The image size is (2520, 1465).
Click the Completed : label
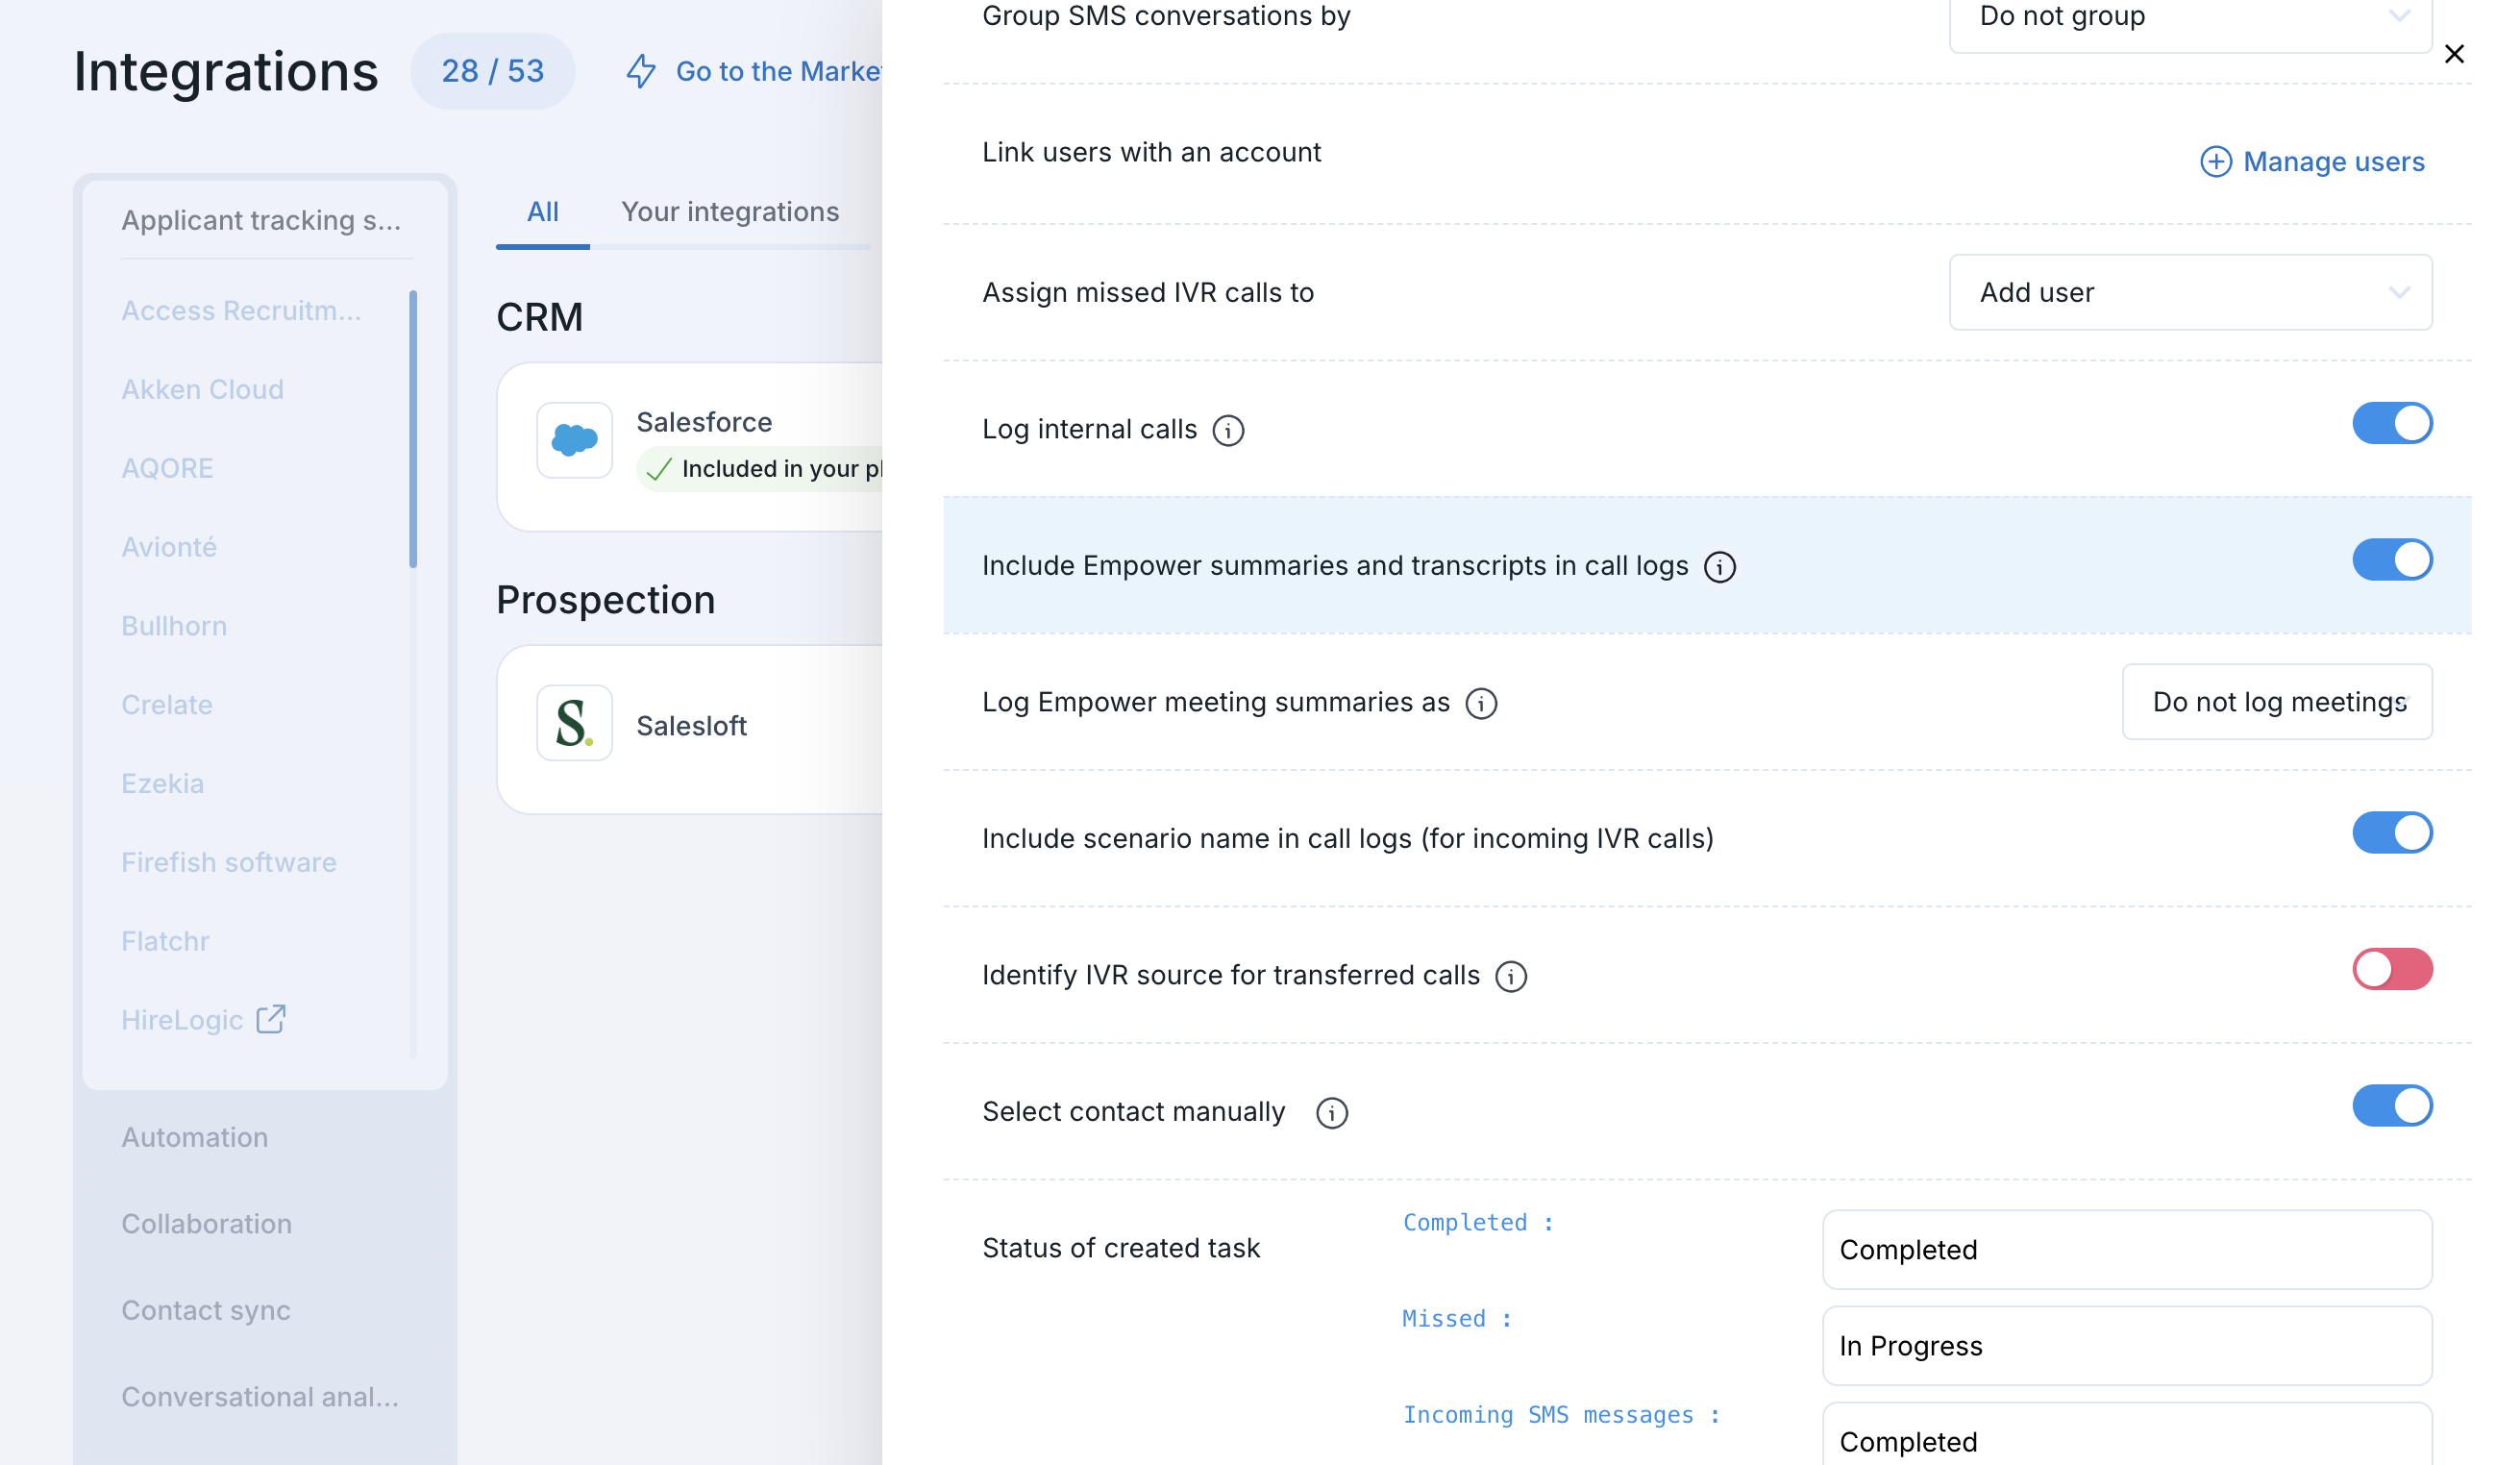pyautogui.click(x=1478, y=1223)
